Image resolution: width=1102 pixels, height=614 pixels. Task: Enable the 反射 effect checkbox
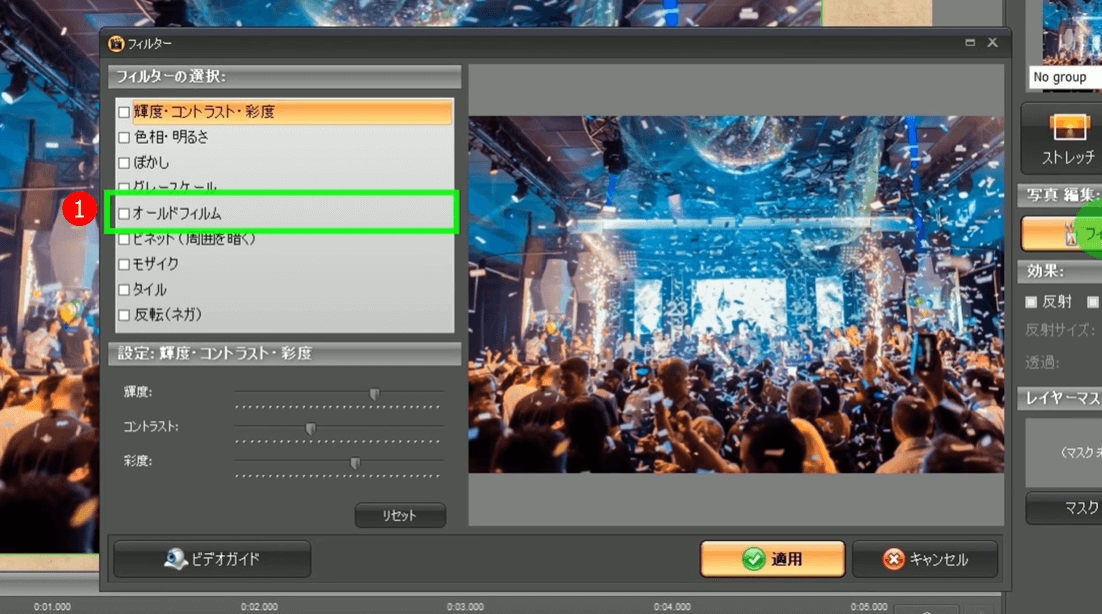tap(1031, 302)
